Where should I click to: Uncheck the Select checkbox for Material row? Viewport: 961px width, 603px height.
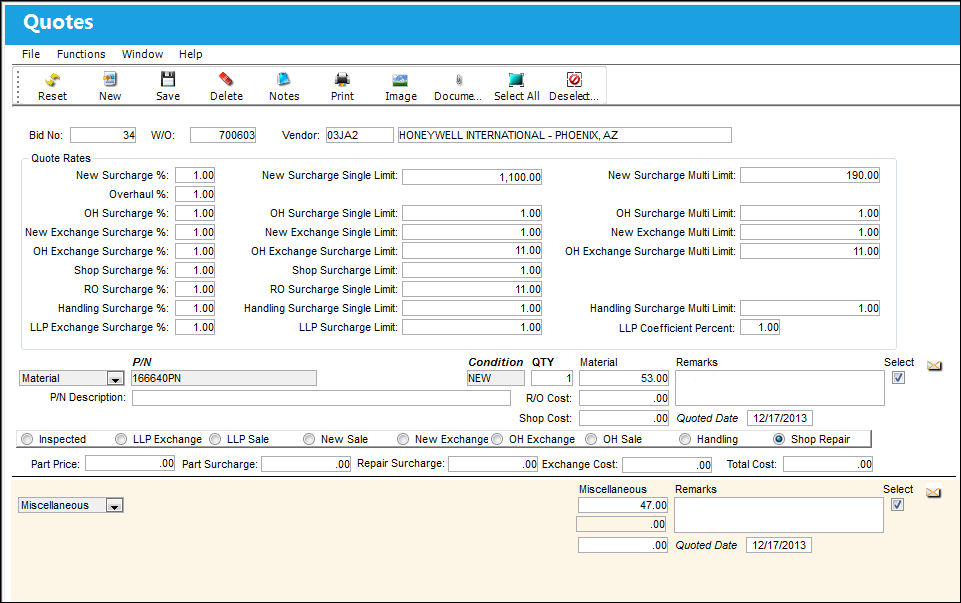pyautogui.click(x=898, y=377)
